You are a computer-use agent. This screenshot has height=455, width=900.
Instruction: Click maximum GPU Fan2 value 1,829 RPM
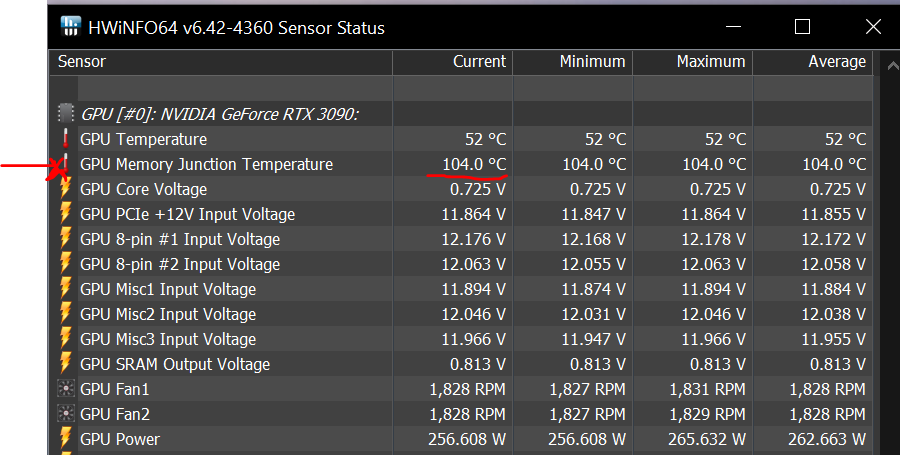pyautogui.click(x=708, y=414)
